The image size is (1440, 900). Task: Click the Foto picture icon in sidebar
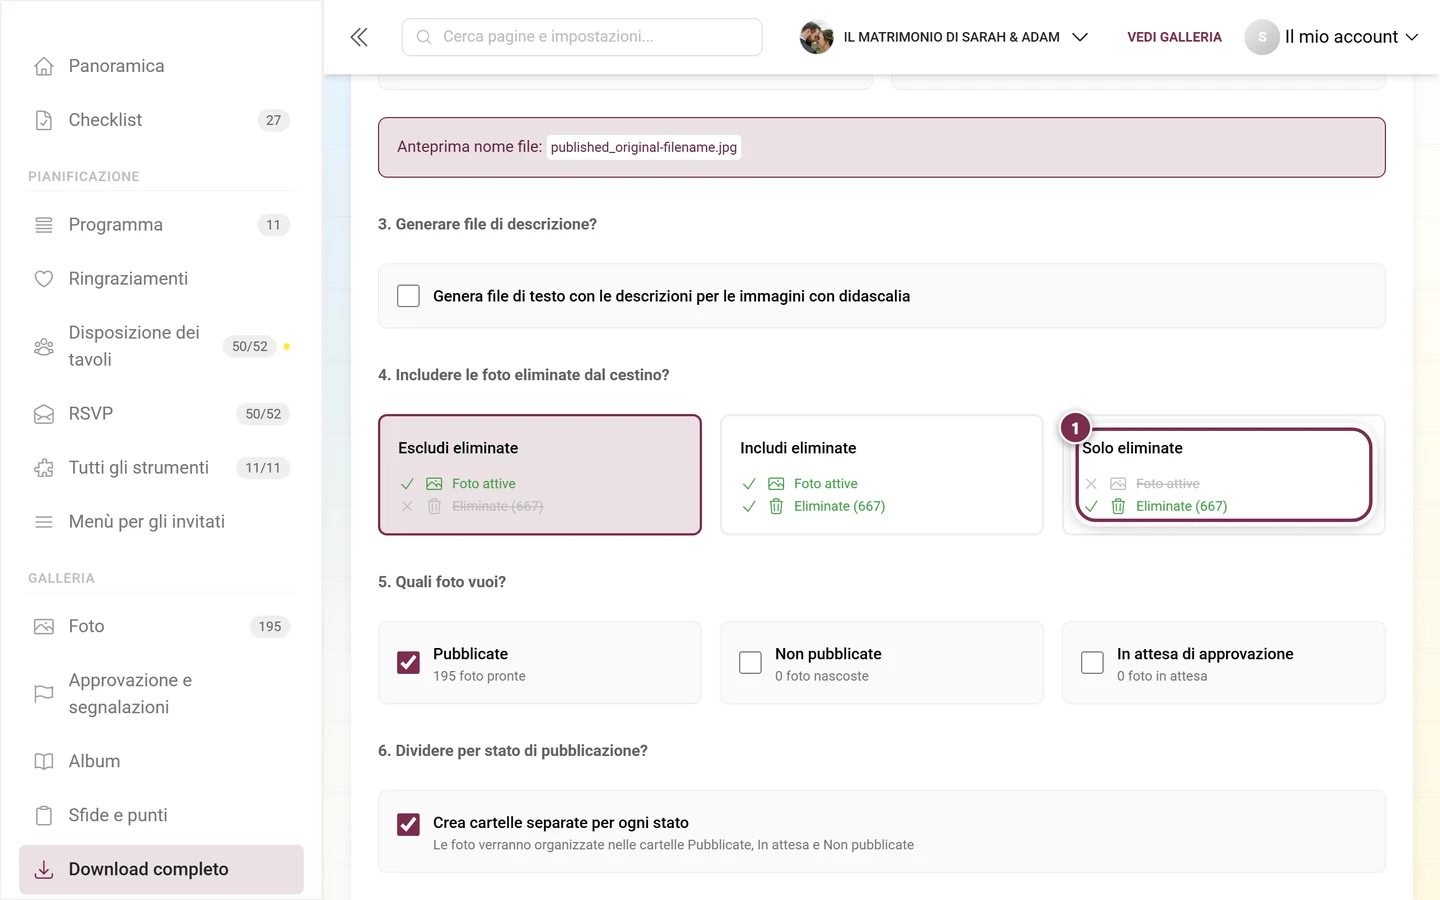pyautogui.click(x=44, y=627)
